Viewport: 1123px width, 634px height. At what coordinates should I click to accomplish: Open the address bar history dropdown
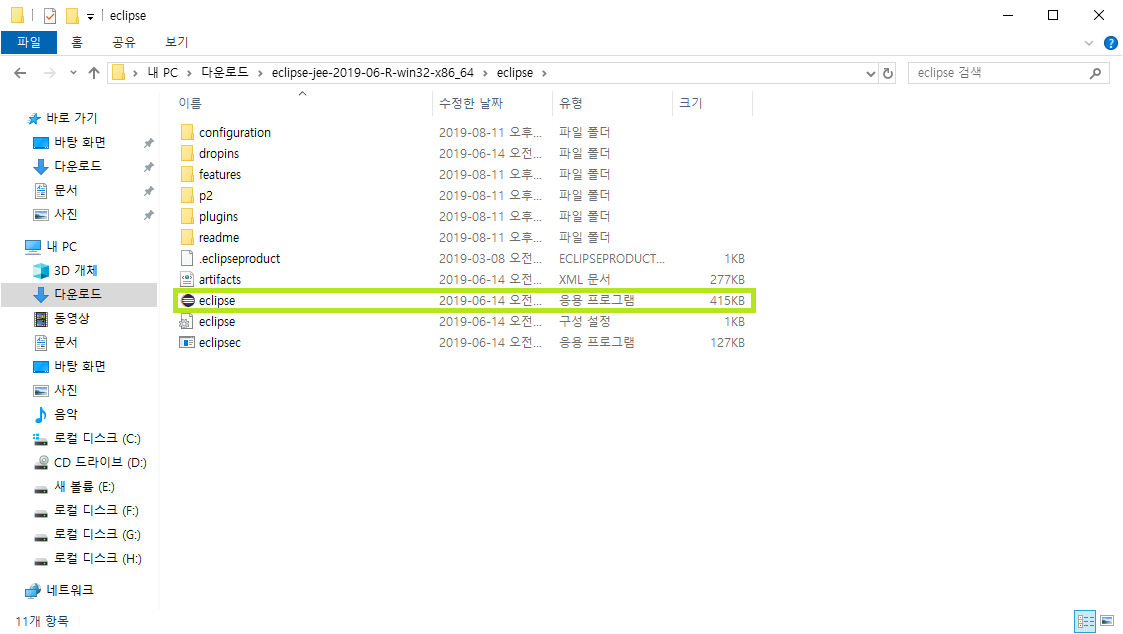click(x=870, y=73)
